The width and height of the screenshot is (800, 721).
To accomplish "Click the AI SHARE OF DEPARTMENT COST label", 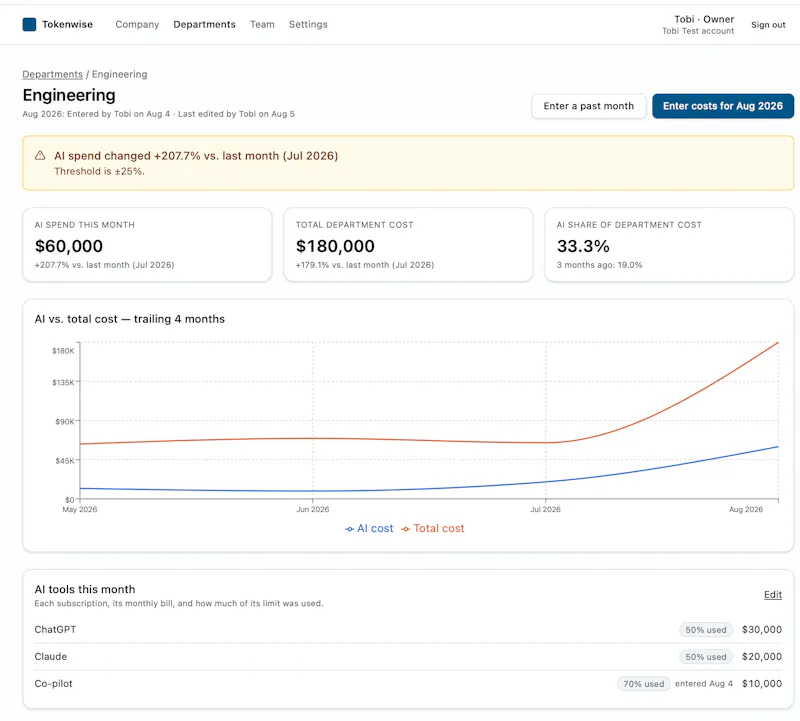I will tap(629, 225).
